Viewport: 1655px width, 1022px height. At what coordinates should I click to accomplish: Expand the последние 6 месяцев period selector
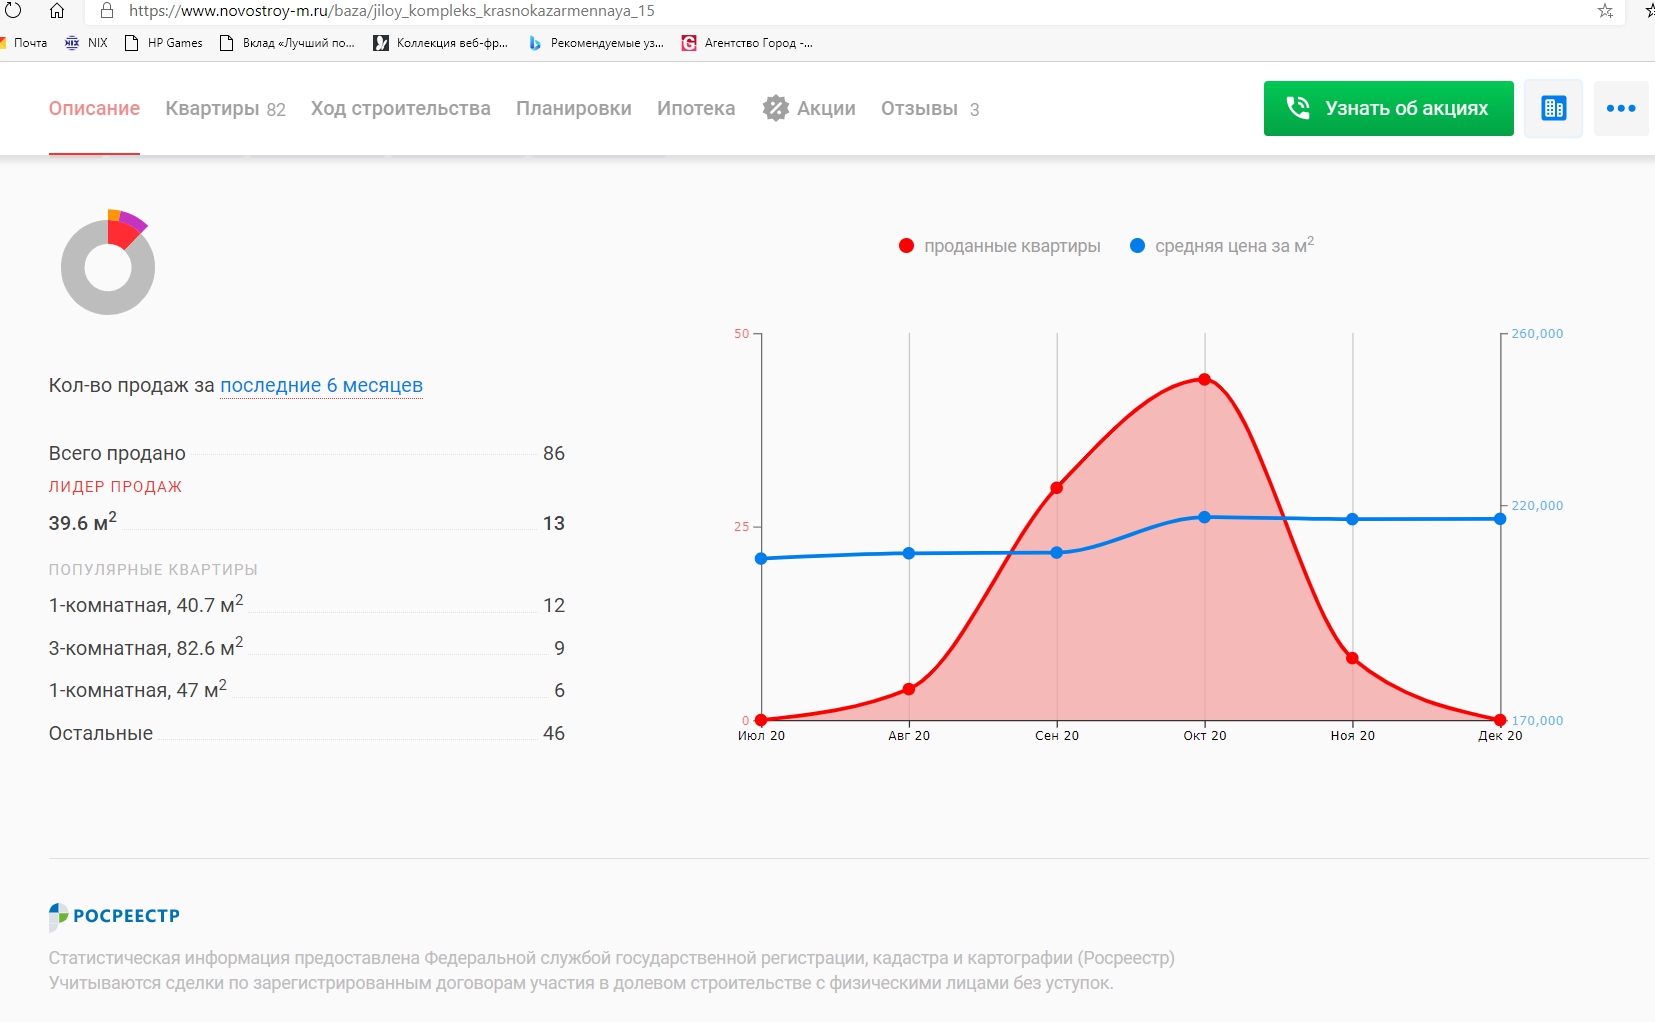pos(321,386)
